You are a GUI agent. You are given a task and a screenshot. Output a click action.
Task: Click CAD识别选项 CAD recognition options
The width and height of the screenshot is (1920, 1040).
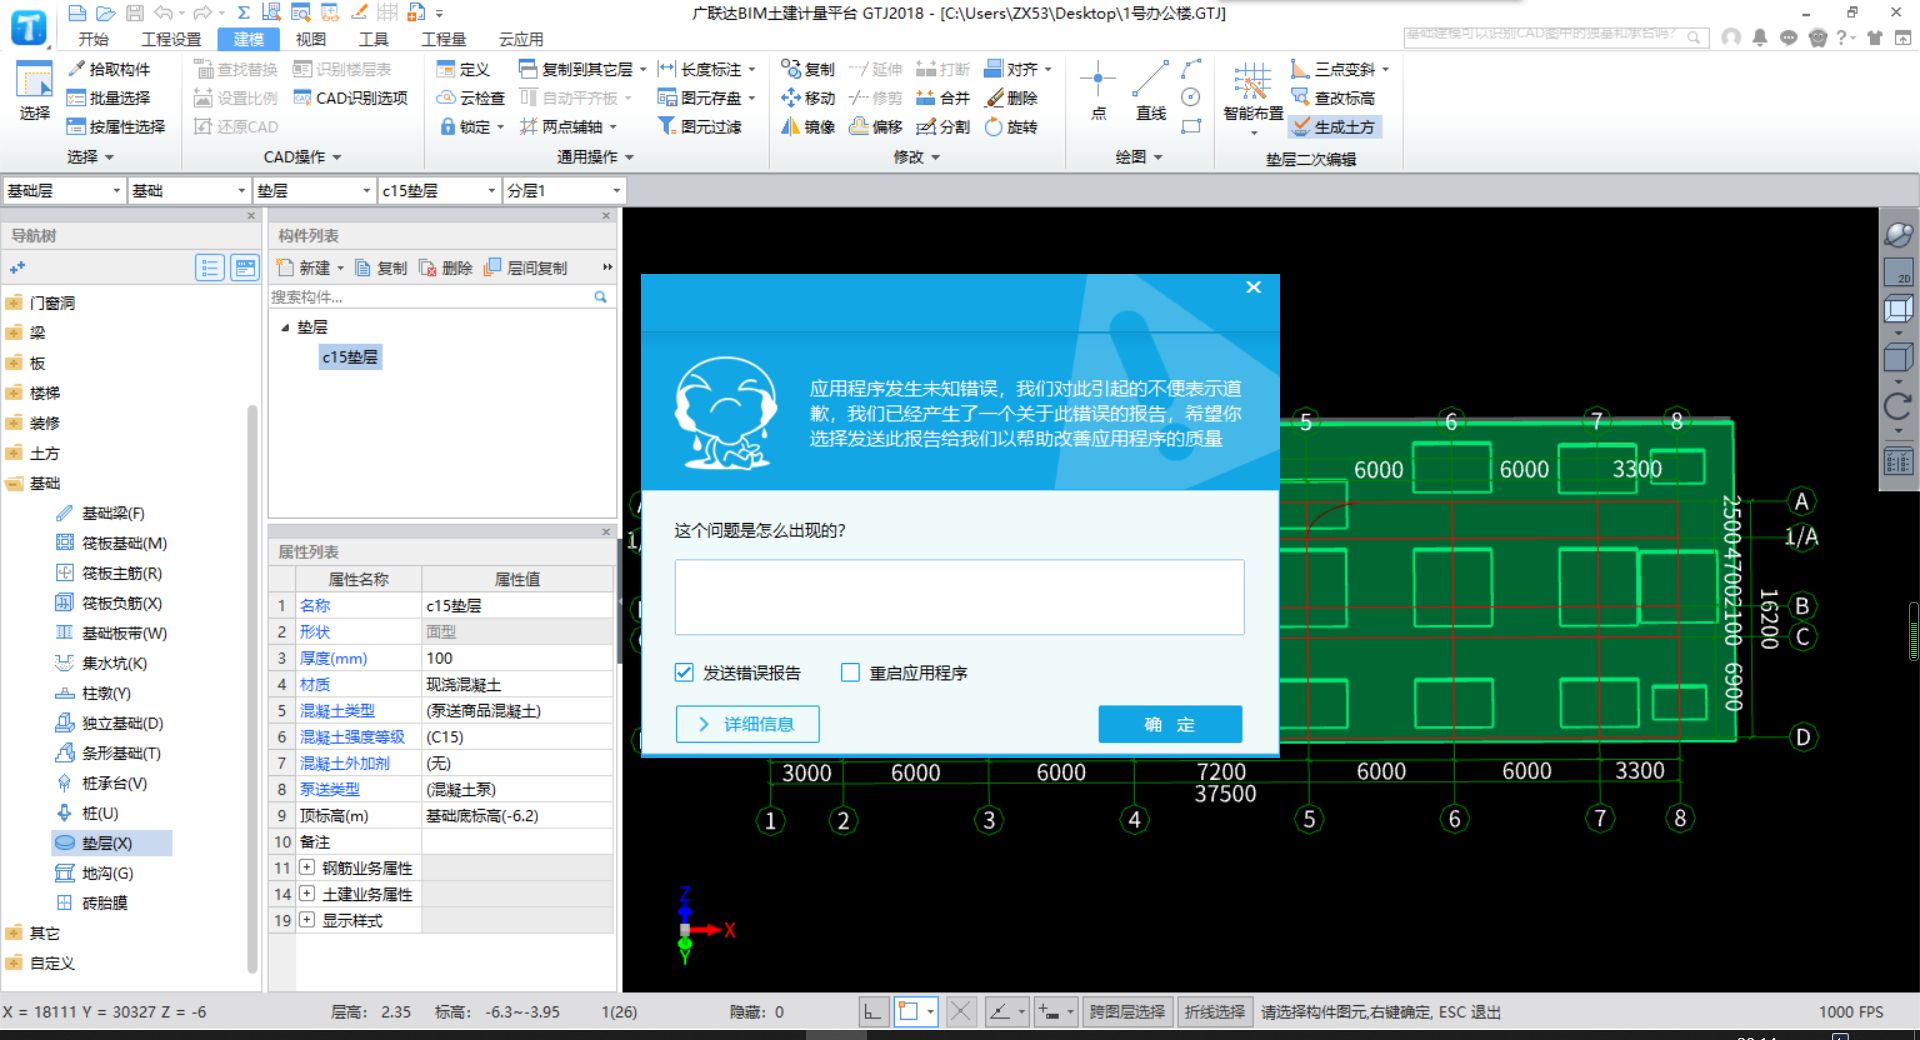click(350, 98)
